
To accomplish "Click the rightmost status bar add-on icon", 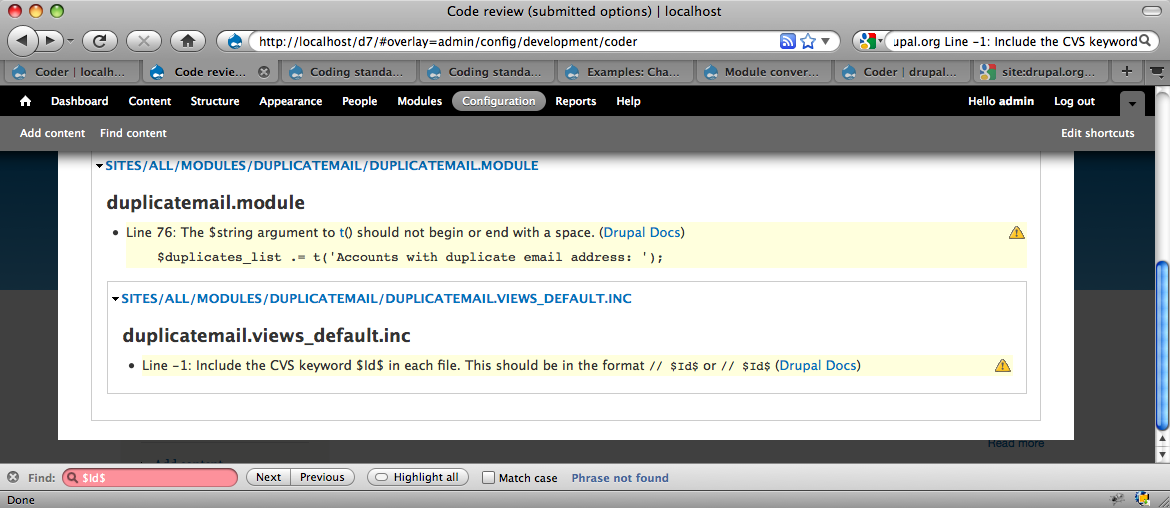I will pos(1142,498).
